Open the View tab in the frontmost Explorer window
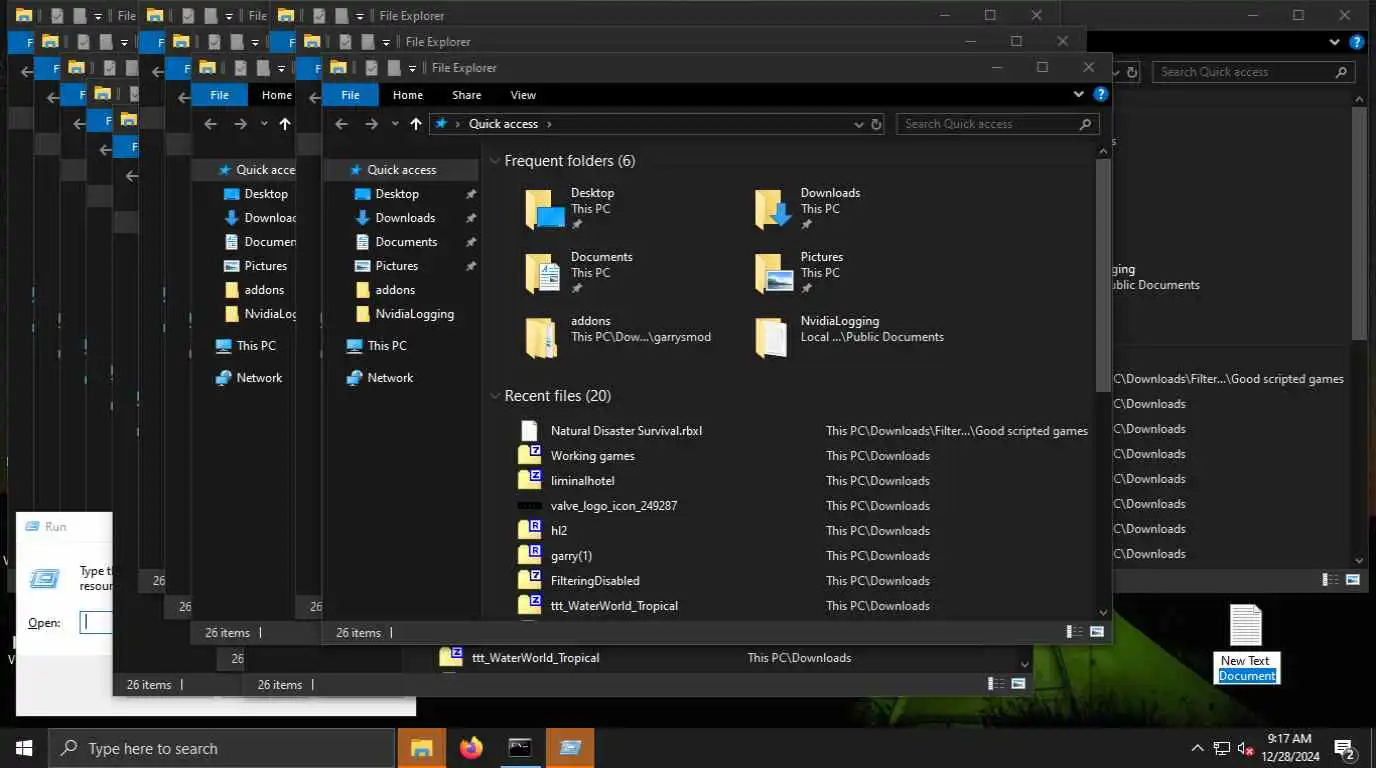Screen dimensions: 1376x768 [x=524, y=95]
